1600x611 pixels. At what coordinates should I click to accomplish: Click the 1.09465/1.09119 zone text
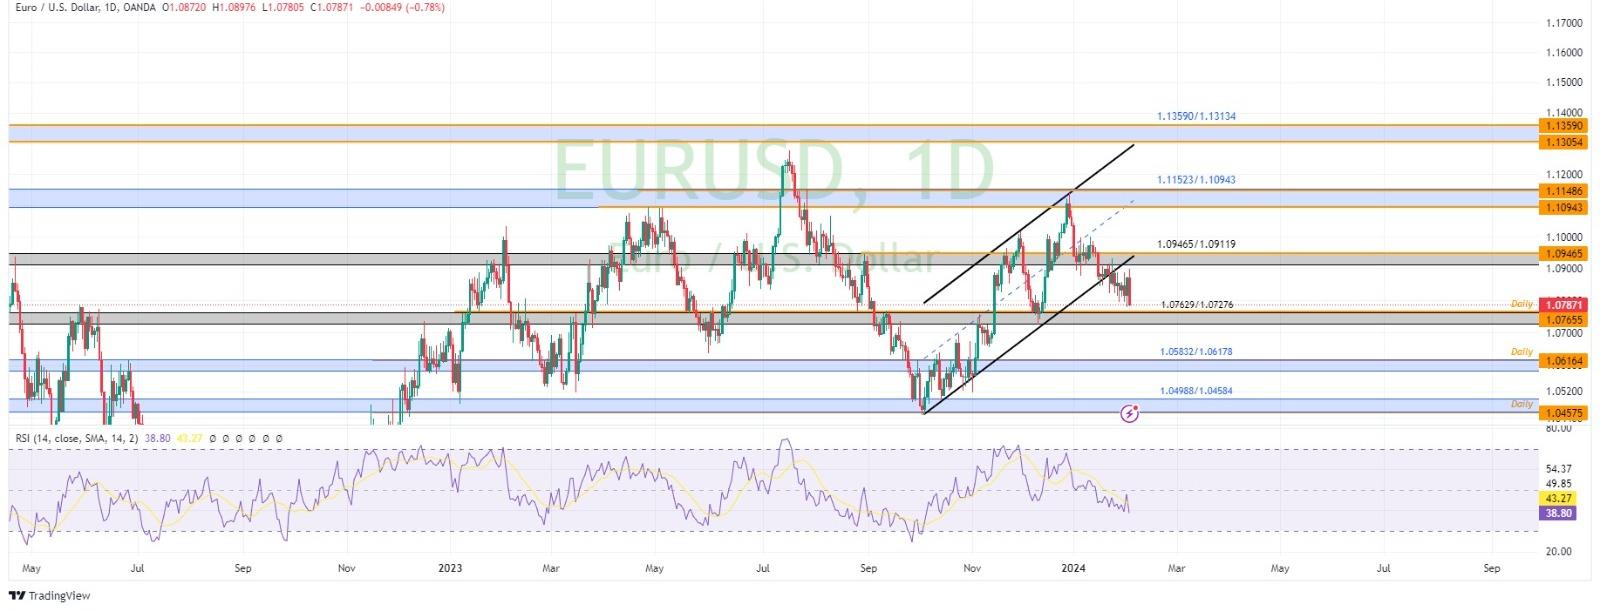[x=1196, y=244]
